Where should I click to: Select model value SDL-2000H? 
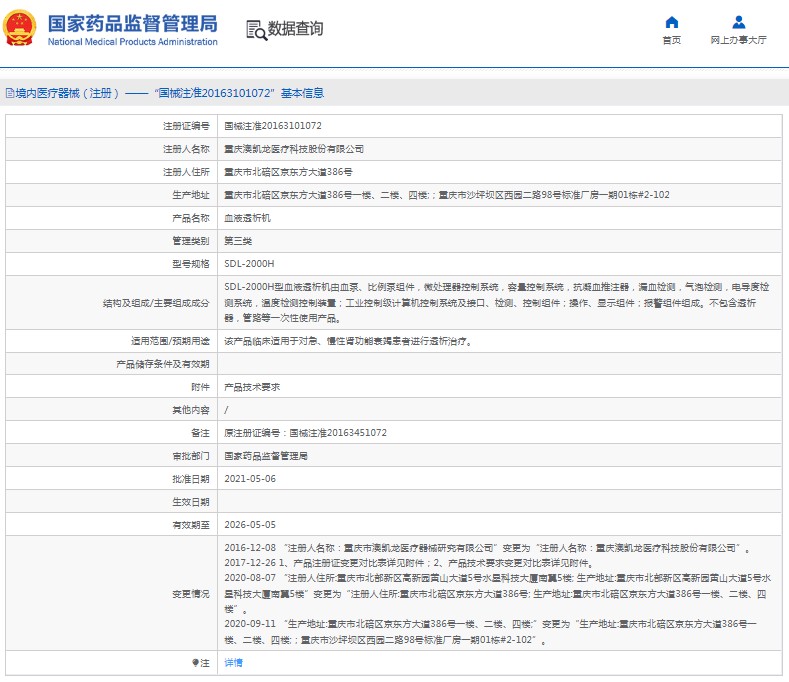(x=249, y=264)
